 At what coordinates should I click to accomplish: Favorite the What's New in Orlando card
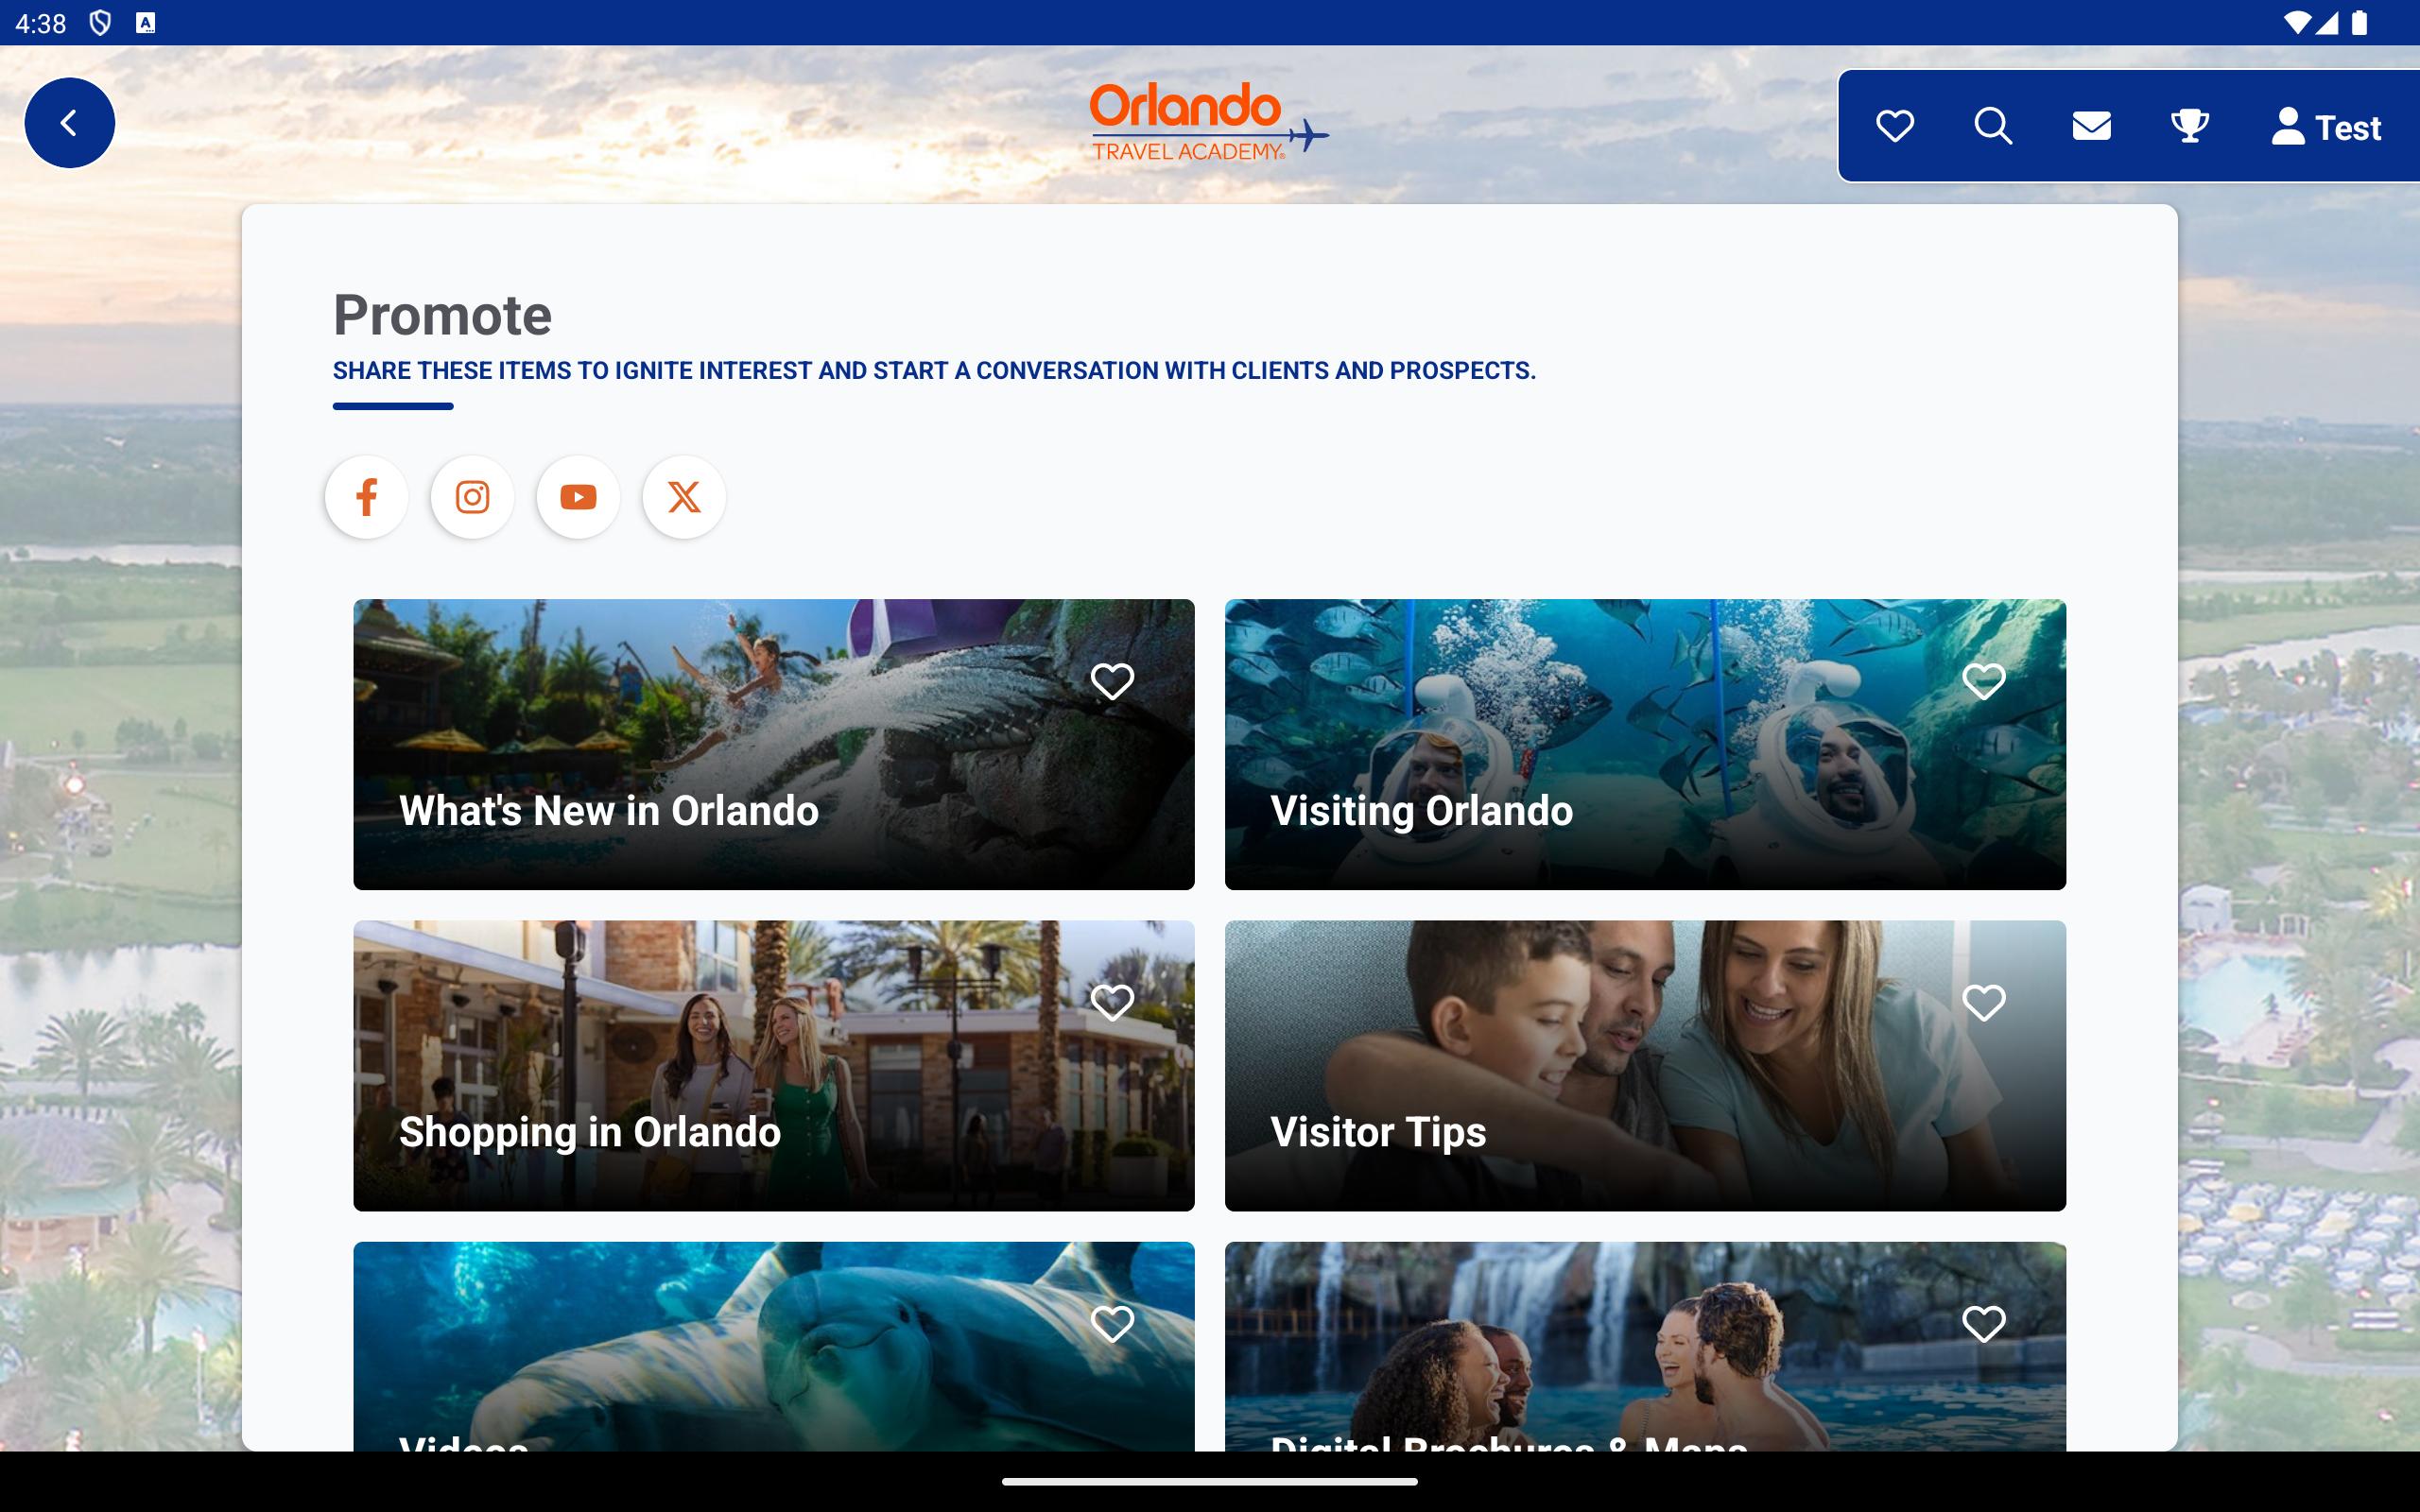tap(1112, 682)
